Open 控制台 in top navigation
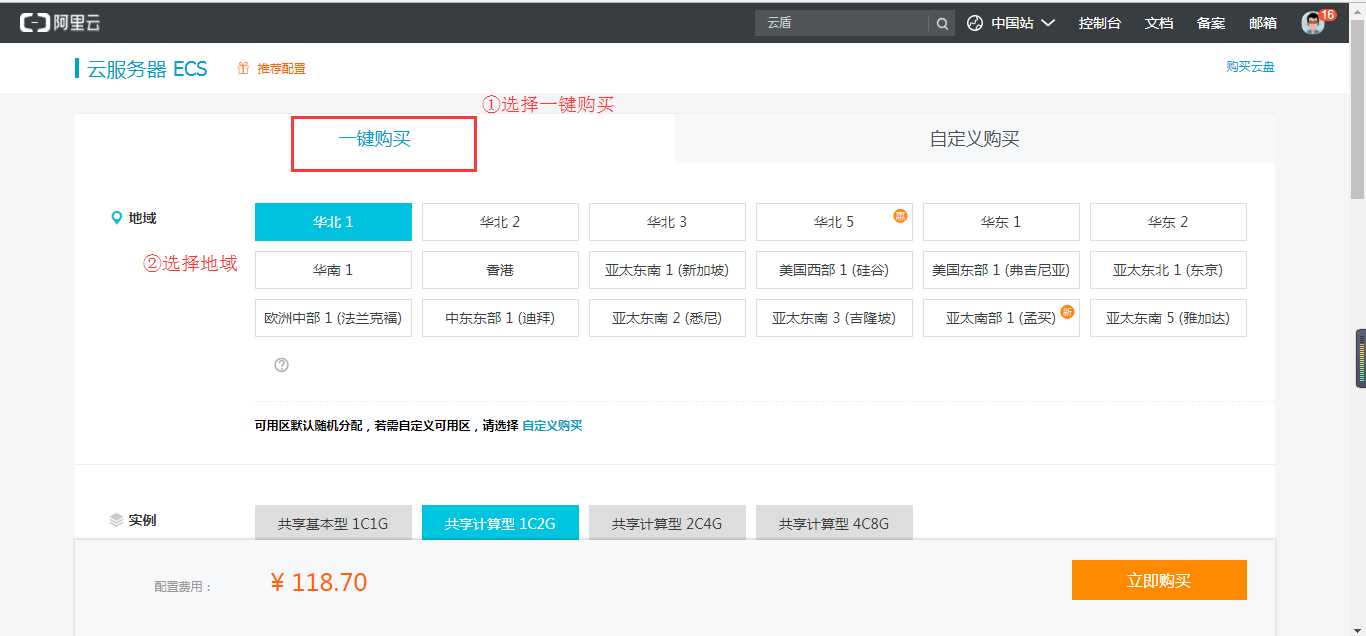Image resolution: width=1366 pixels, height=636 pixels. click(x=1100, y=23)
